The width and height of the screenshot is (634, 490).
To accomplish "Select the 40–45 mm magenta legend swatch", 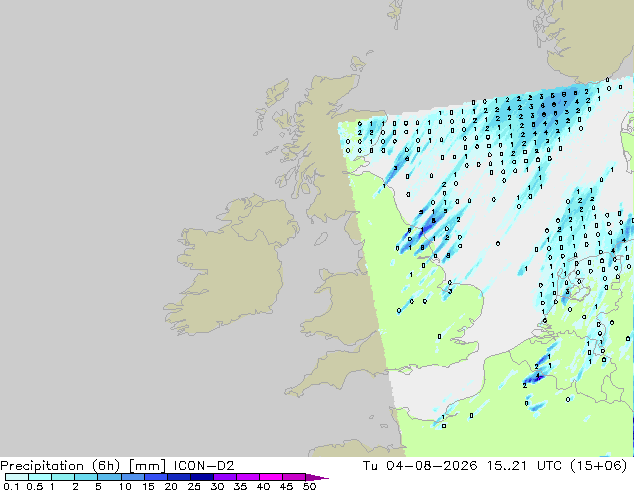I will [x=271, y=477].
